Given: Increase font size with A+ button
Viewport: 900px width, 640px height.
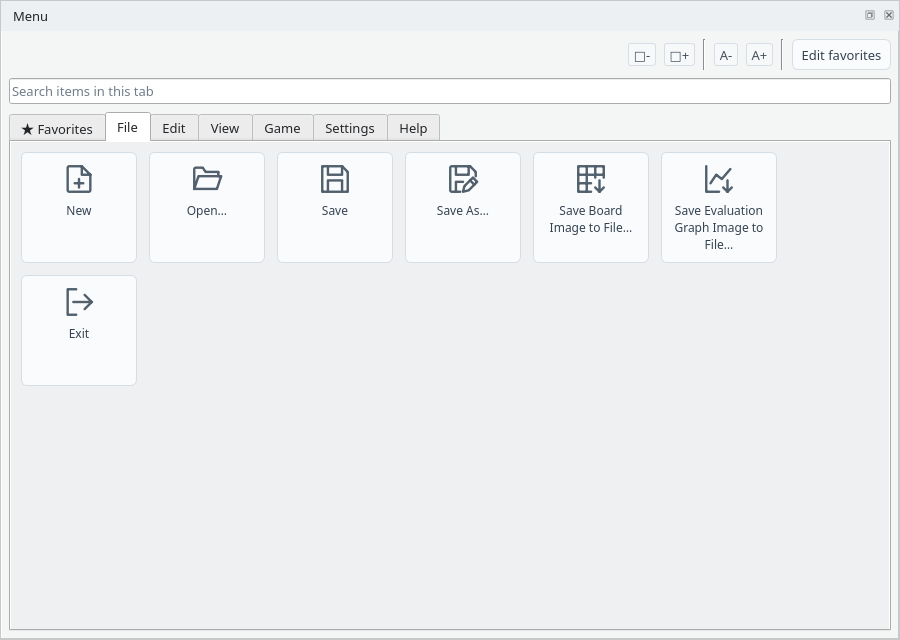Looking at the screenshot, I should pyautogui.click(x=759, y=55).
